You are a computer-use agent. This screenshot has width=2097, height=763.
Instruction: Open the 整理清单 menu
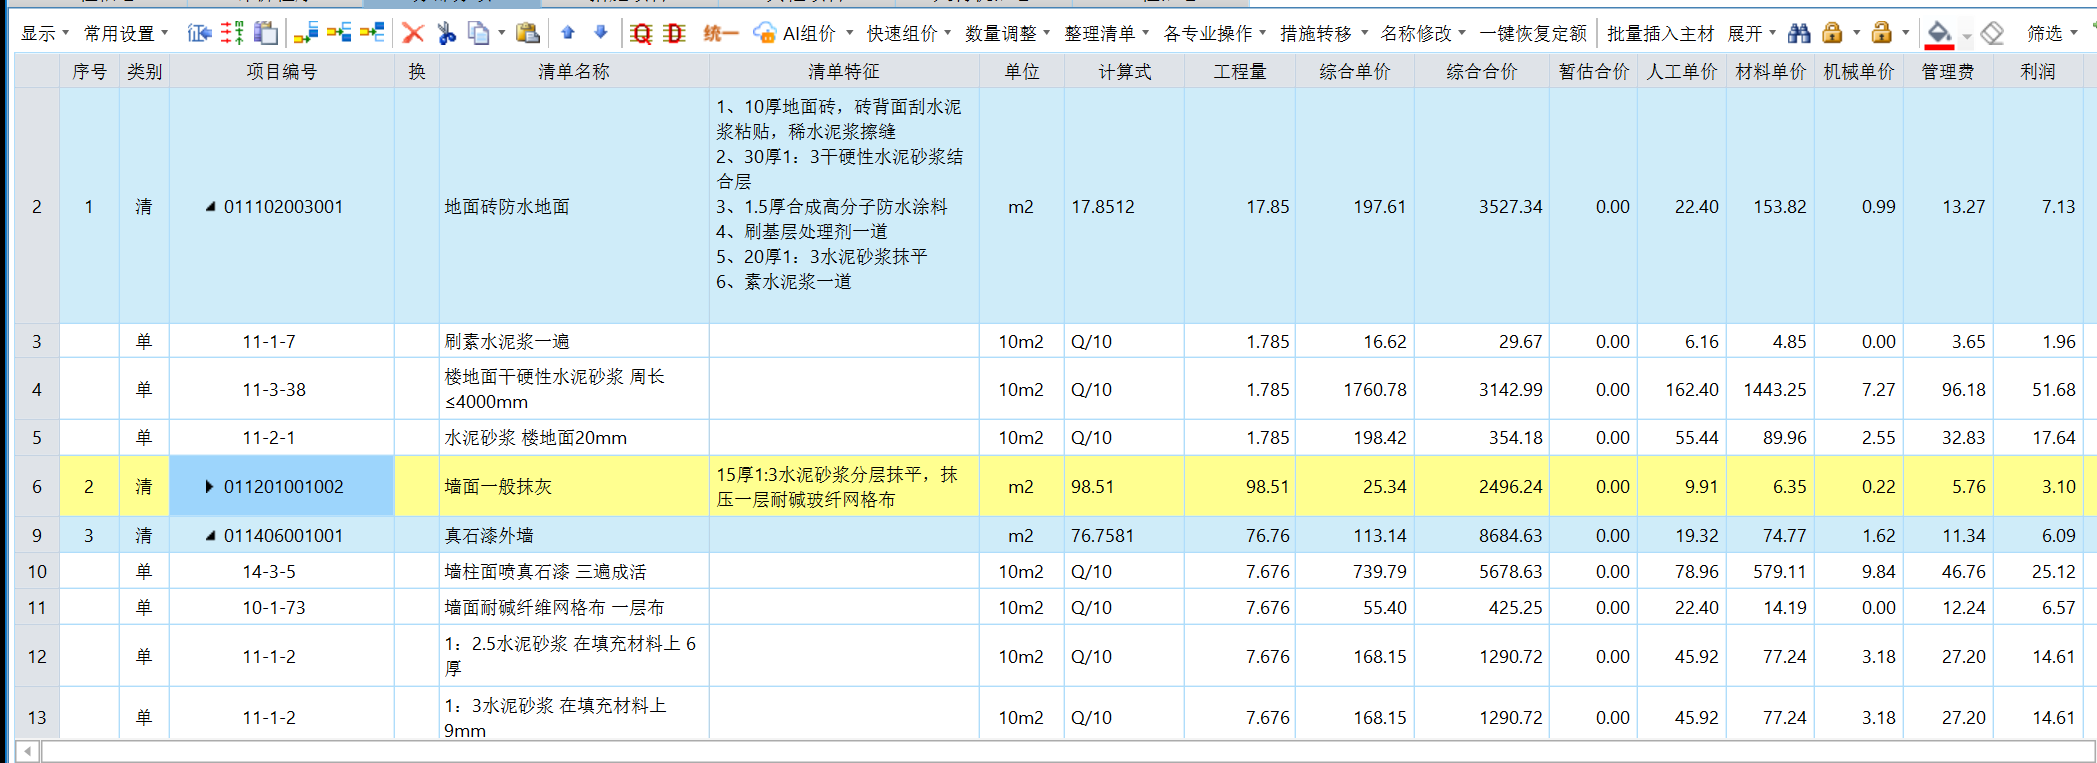1106,34
